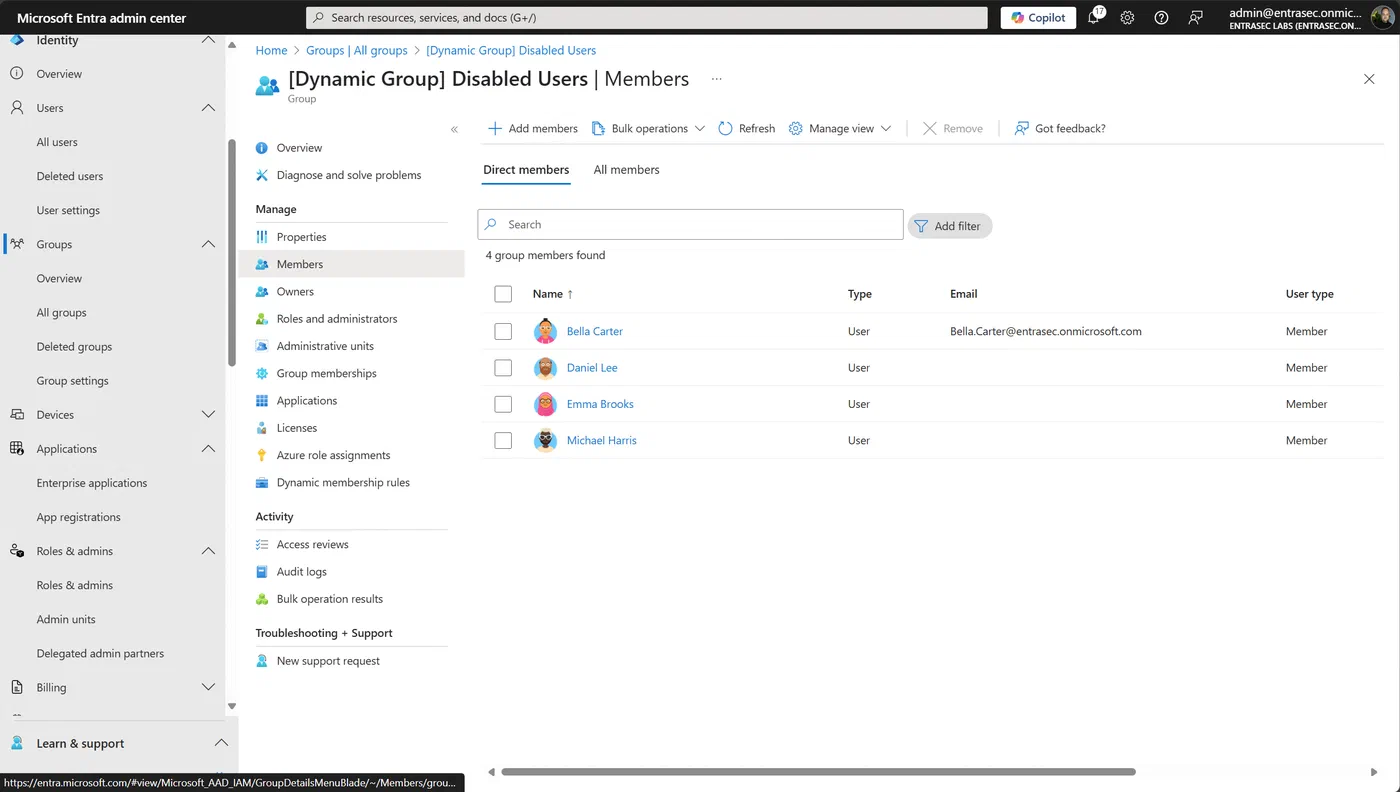Open the Copilot button
The image size is (1400, 792).
(1038, 18)
